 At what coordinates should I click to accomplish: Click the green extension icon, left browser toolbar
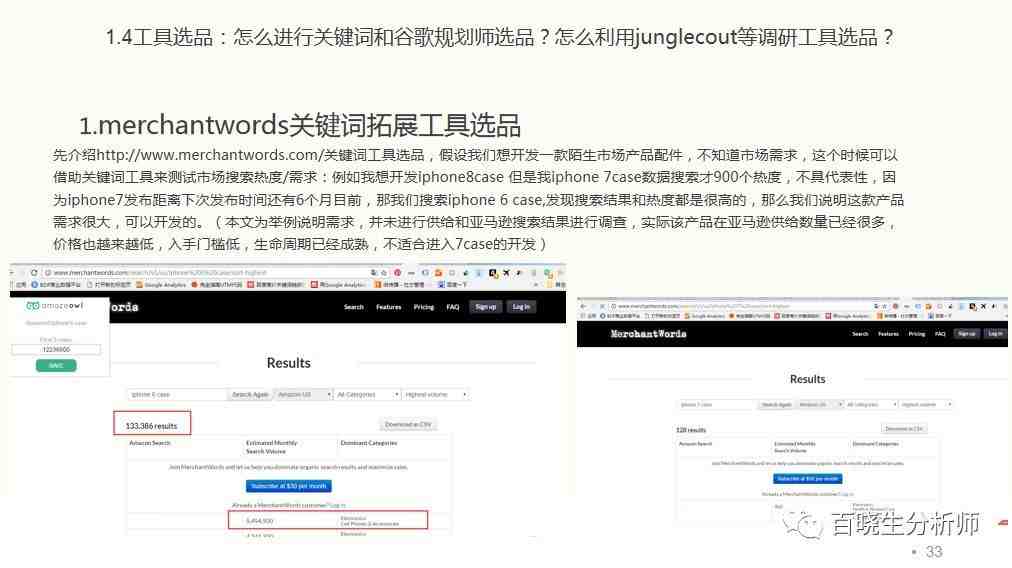tap(548, 273)
